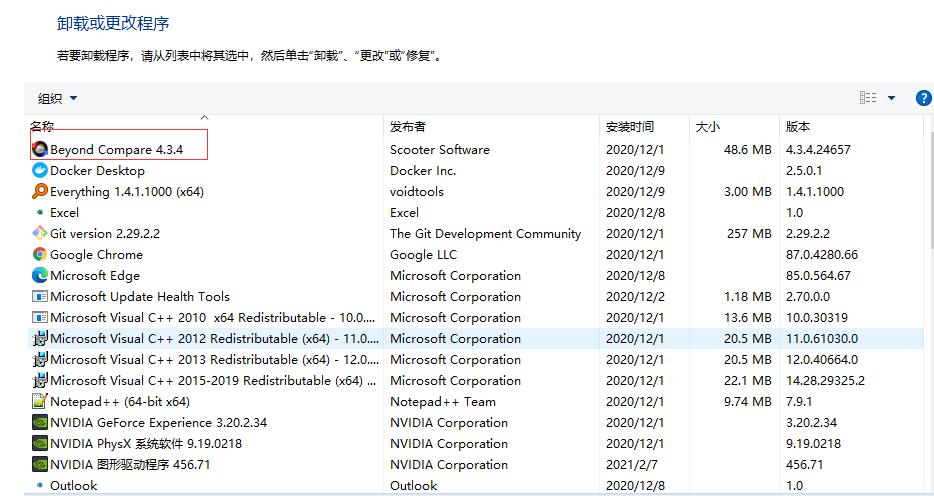Sort the list by 大小 column

708,126
